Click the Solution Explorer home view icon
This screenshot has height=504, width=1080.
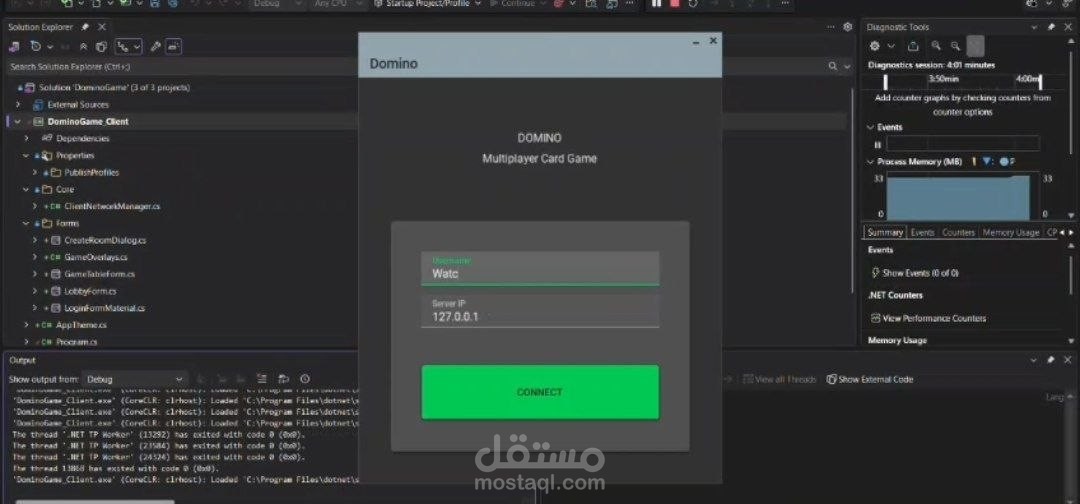tap(14, 47)
